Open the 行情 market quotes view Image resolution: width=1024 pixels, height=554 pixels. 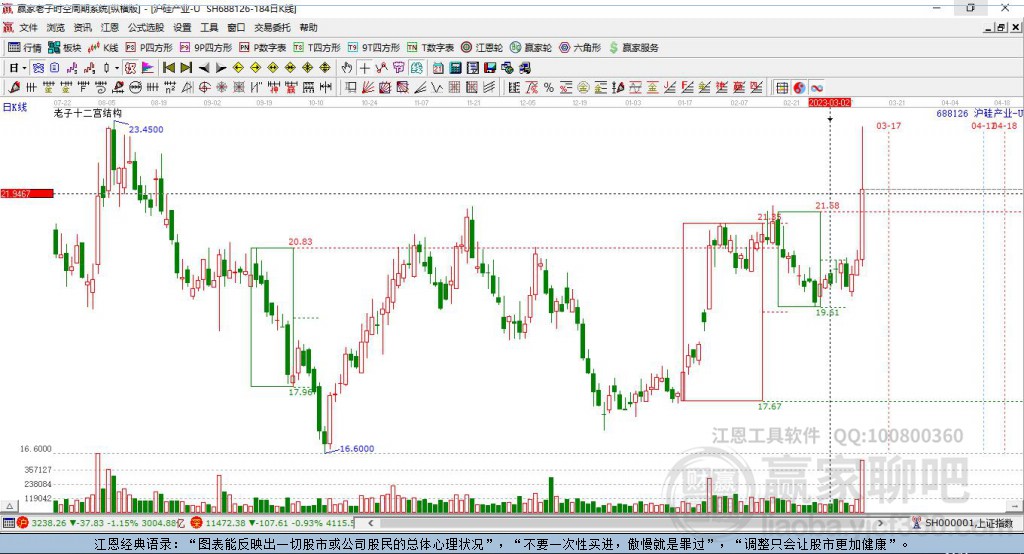(24, 48)
